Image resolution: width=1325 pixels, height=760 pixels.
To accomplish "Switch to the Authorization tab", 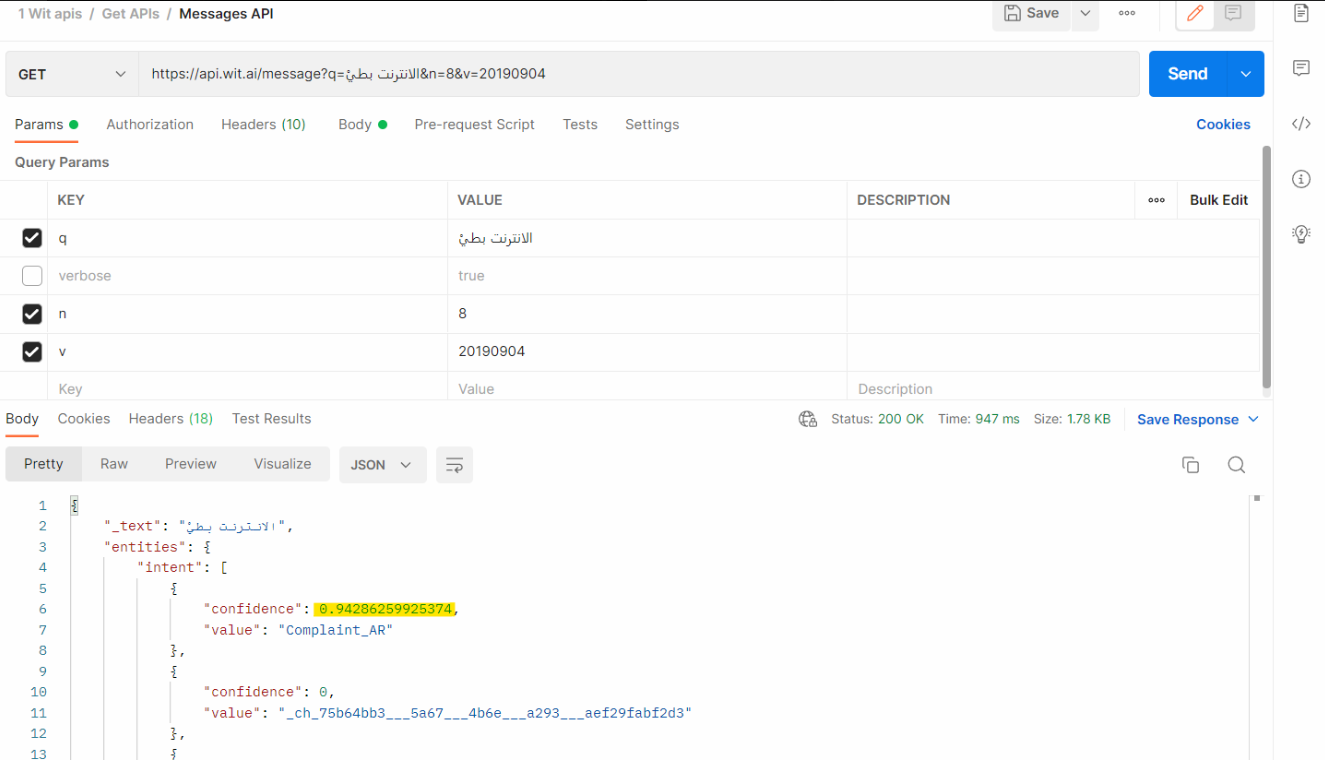I will tap(149, 124).
